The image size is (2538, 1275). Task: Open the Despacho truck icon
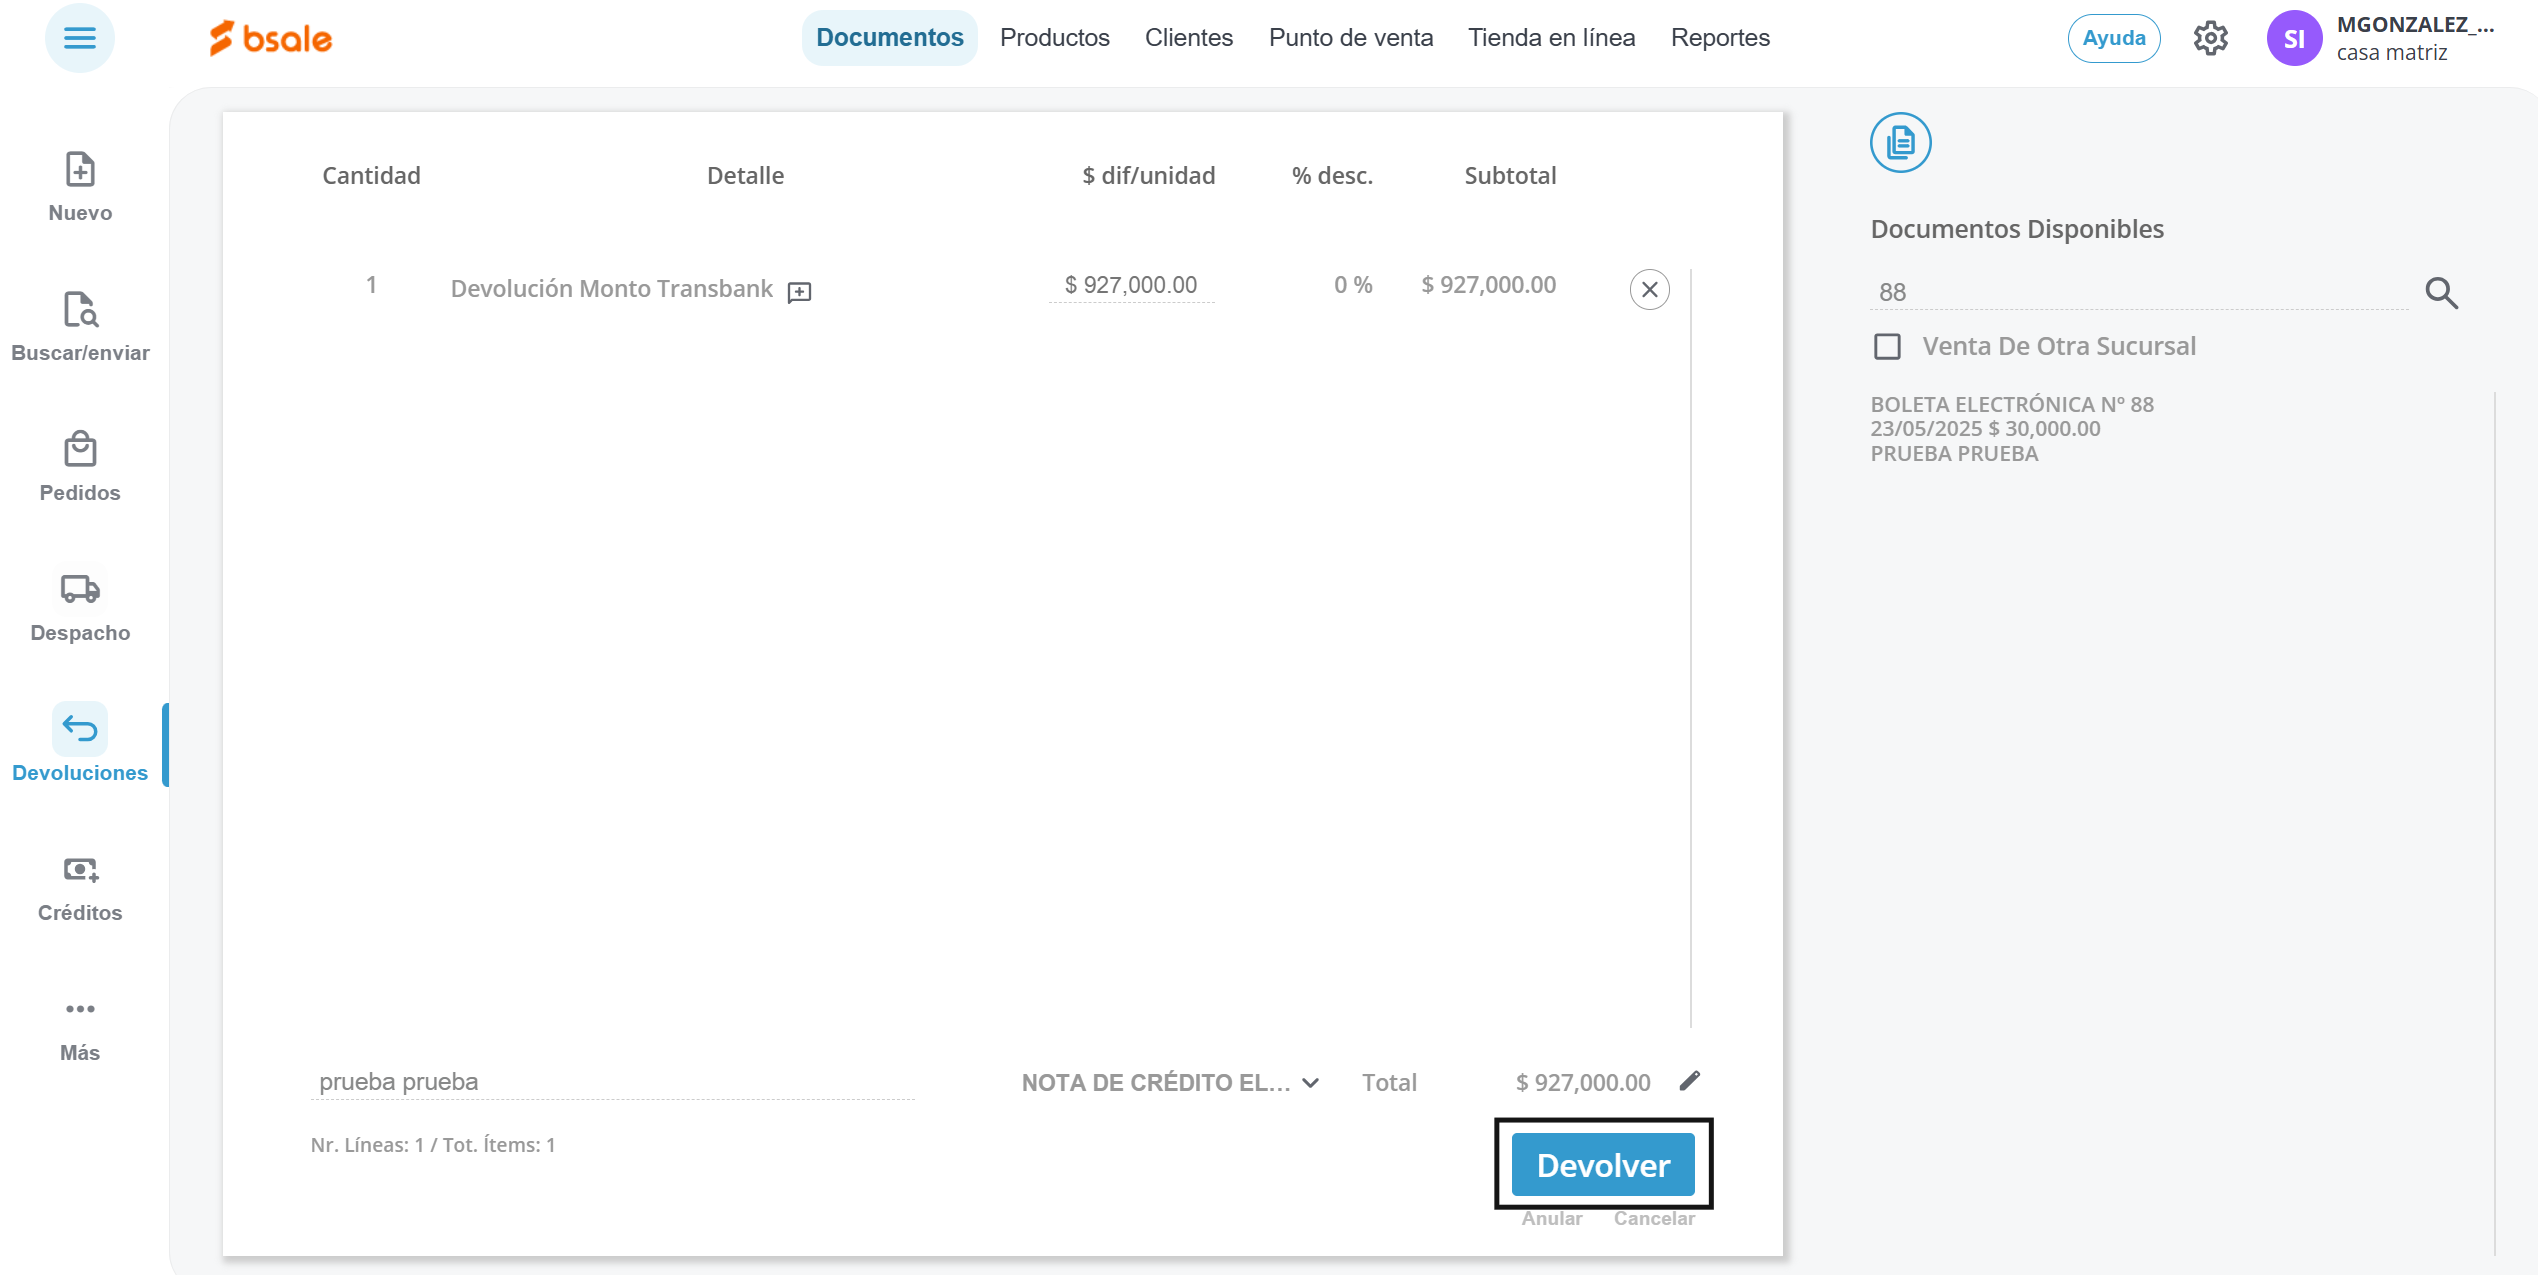80,589
